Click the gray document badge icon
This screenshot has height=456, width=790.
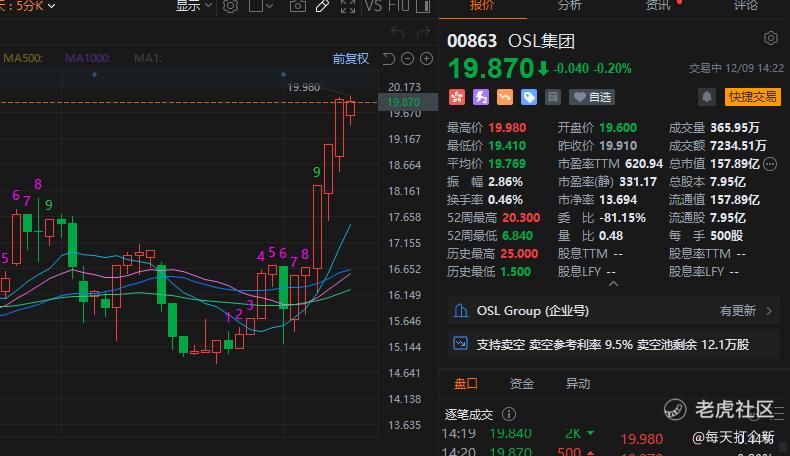553,97
